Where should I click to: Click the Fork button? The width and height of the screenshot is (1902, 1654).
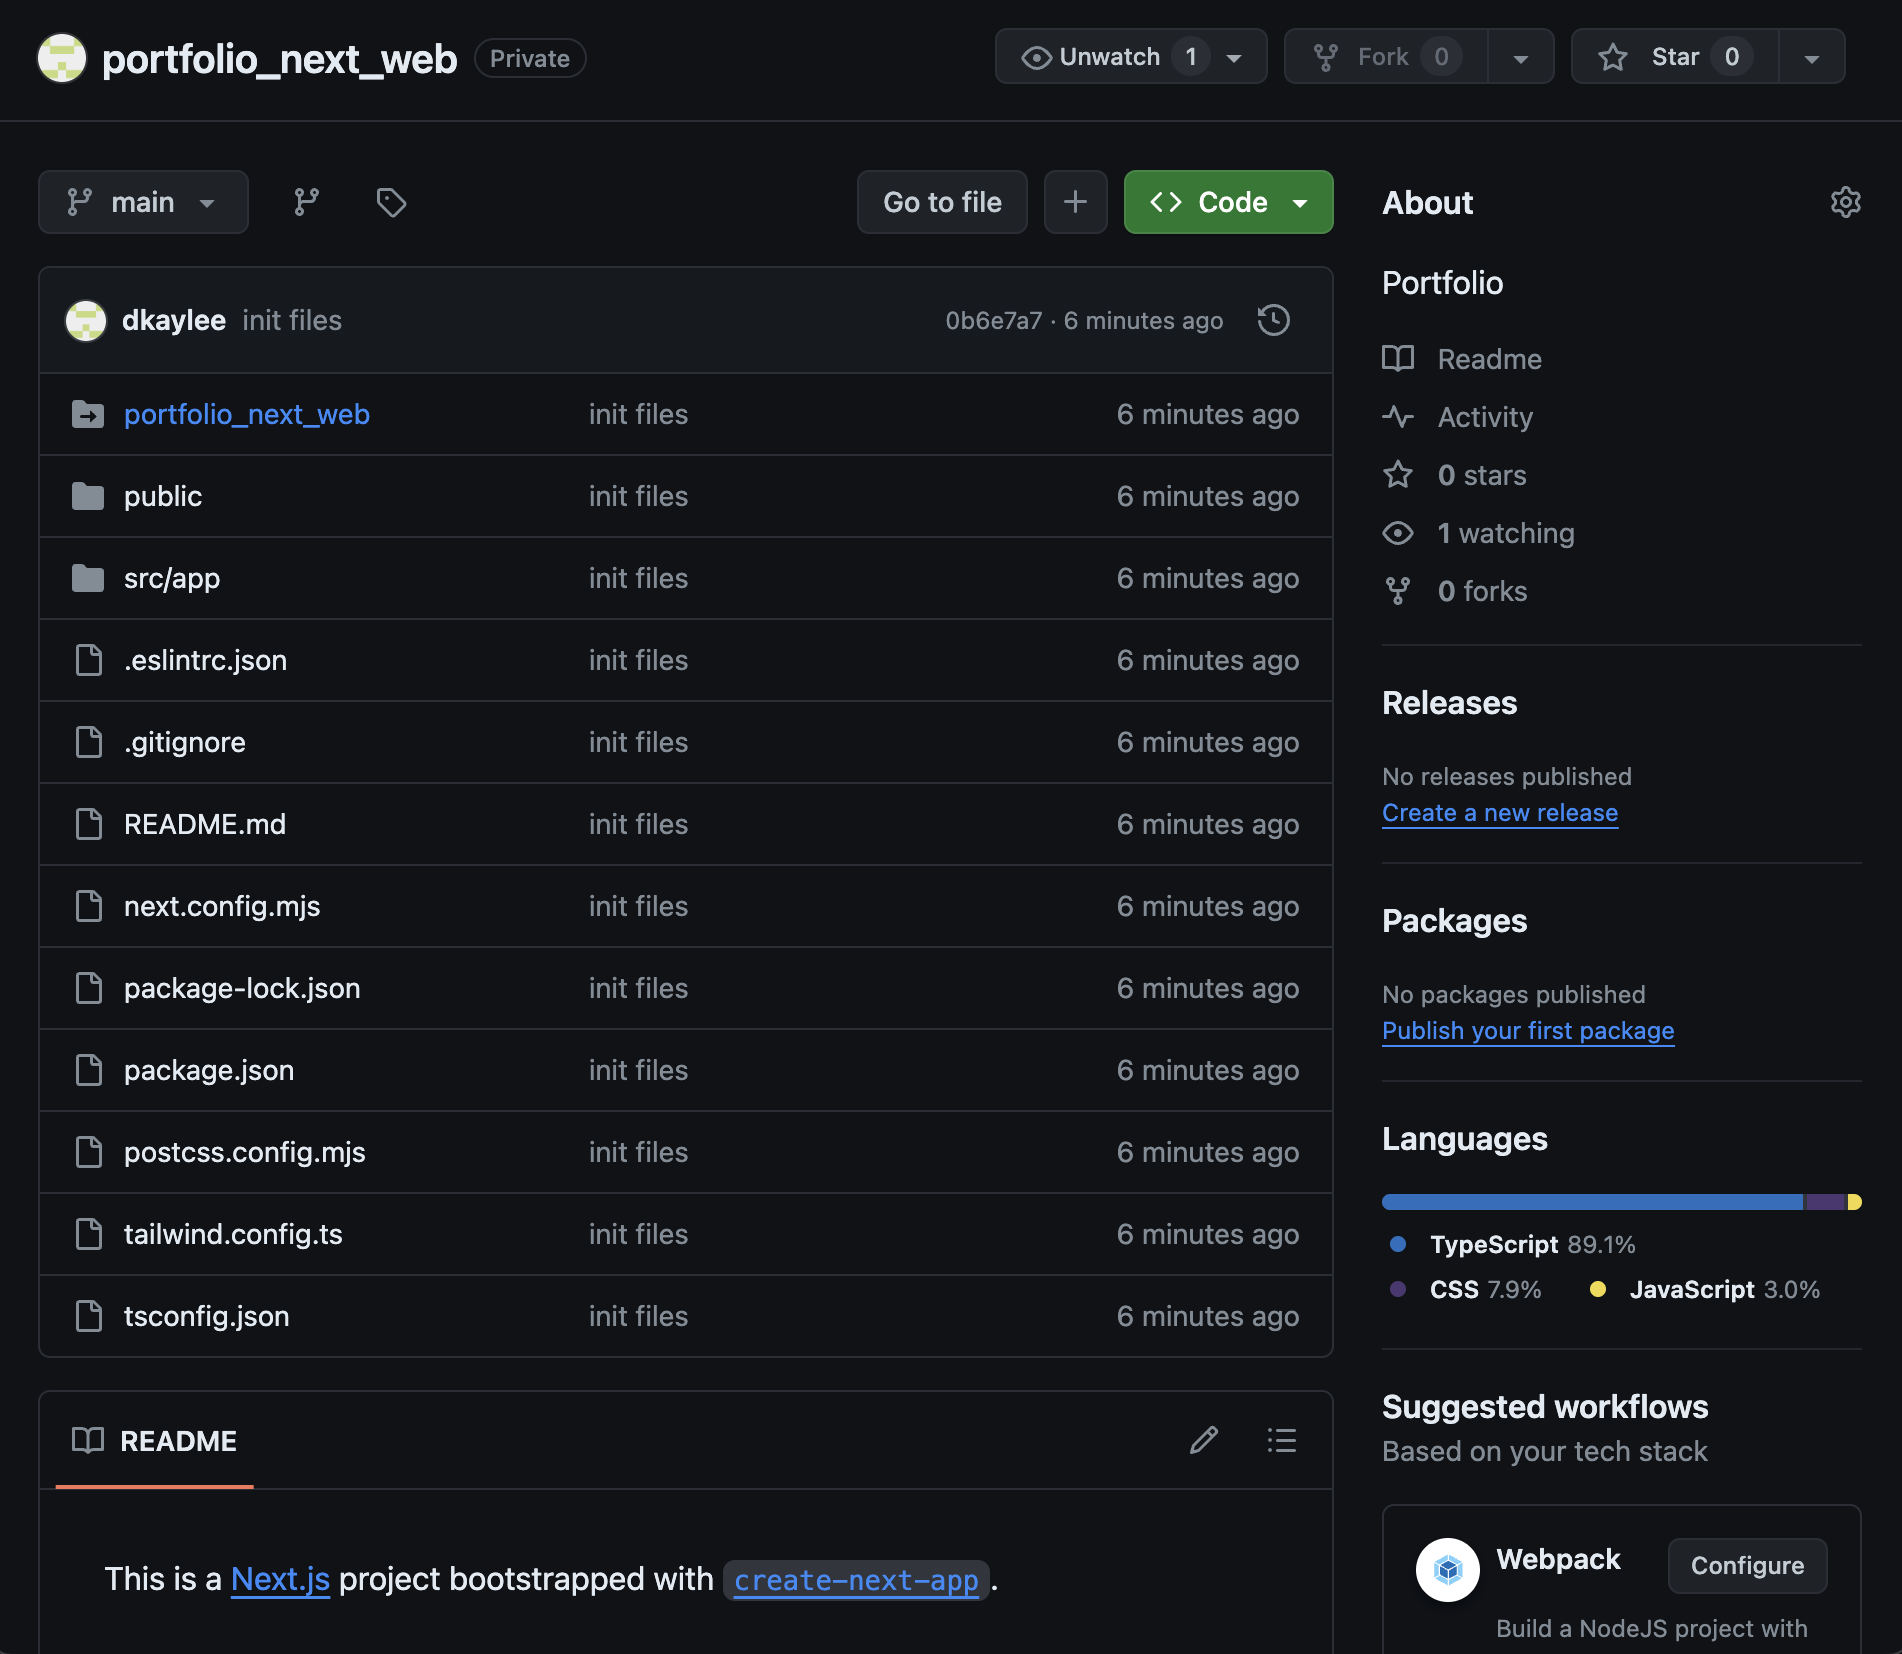click(1386, 57)
